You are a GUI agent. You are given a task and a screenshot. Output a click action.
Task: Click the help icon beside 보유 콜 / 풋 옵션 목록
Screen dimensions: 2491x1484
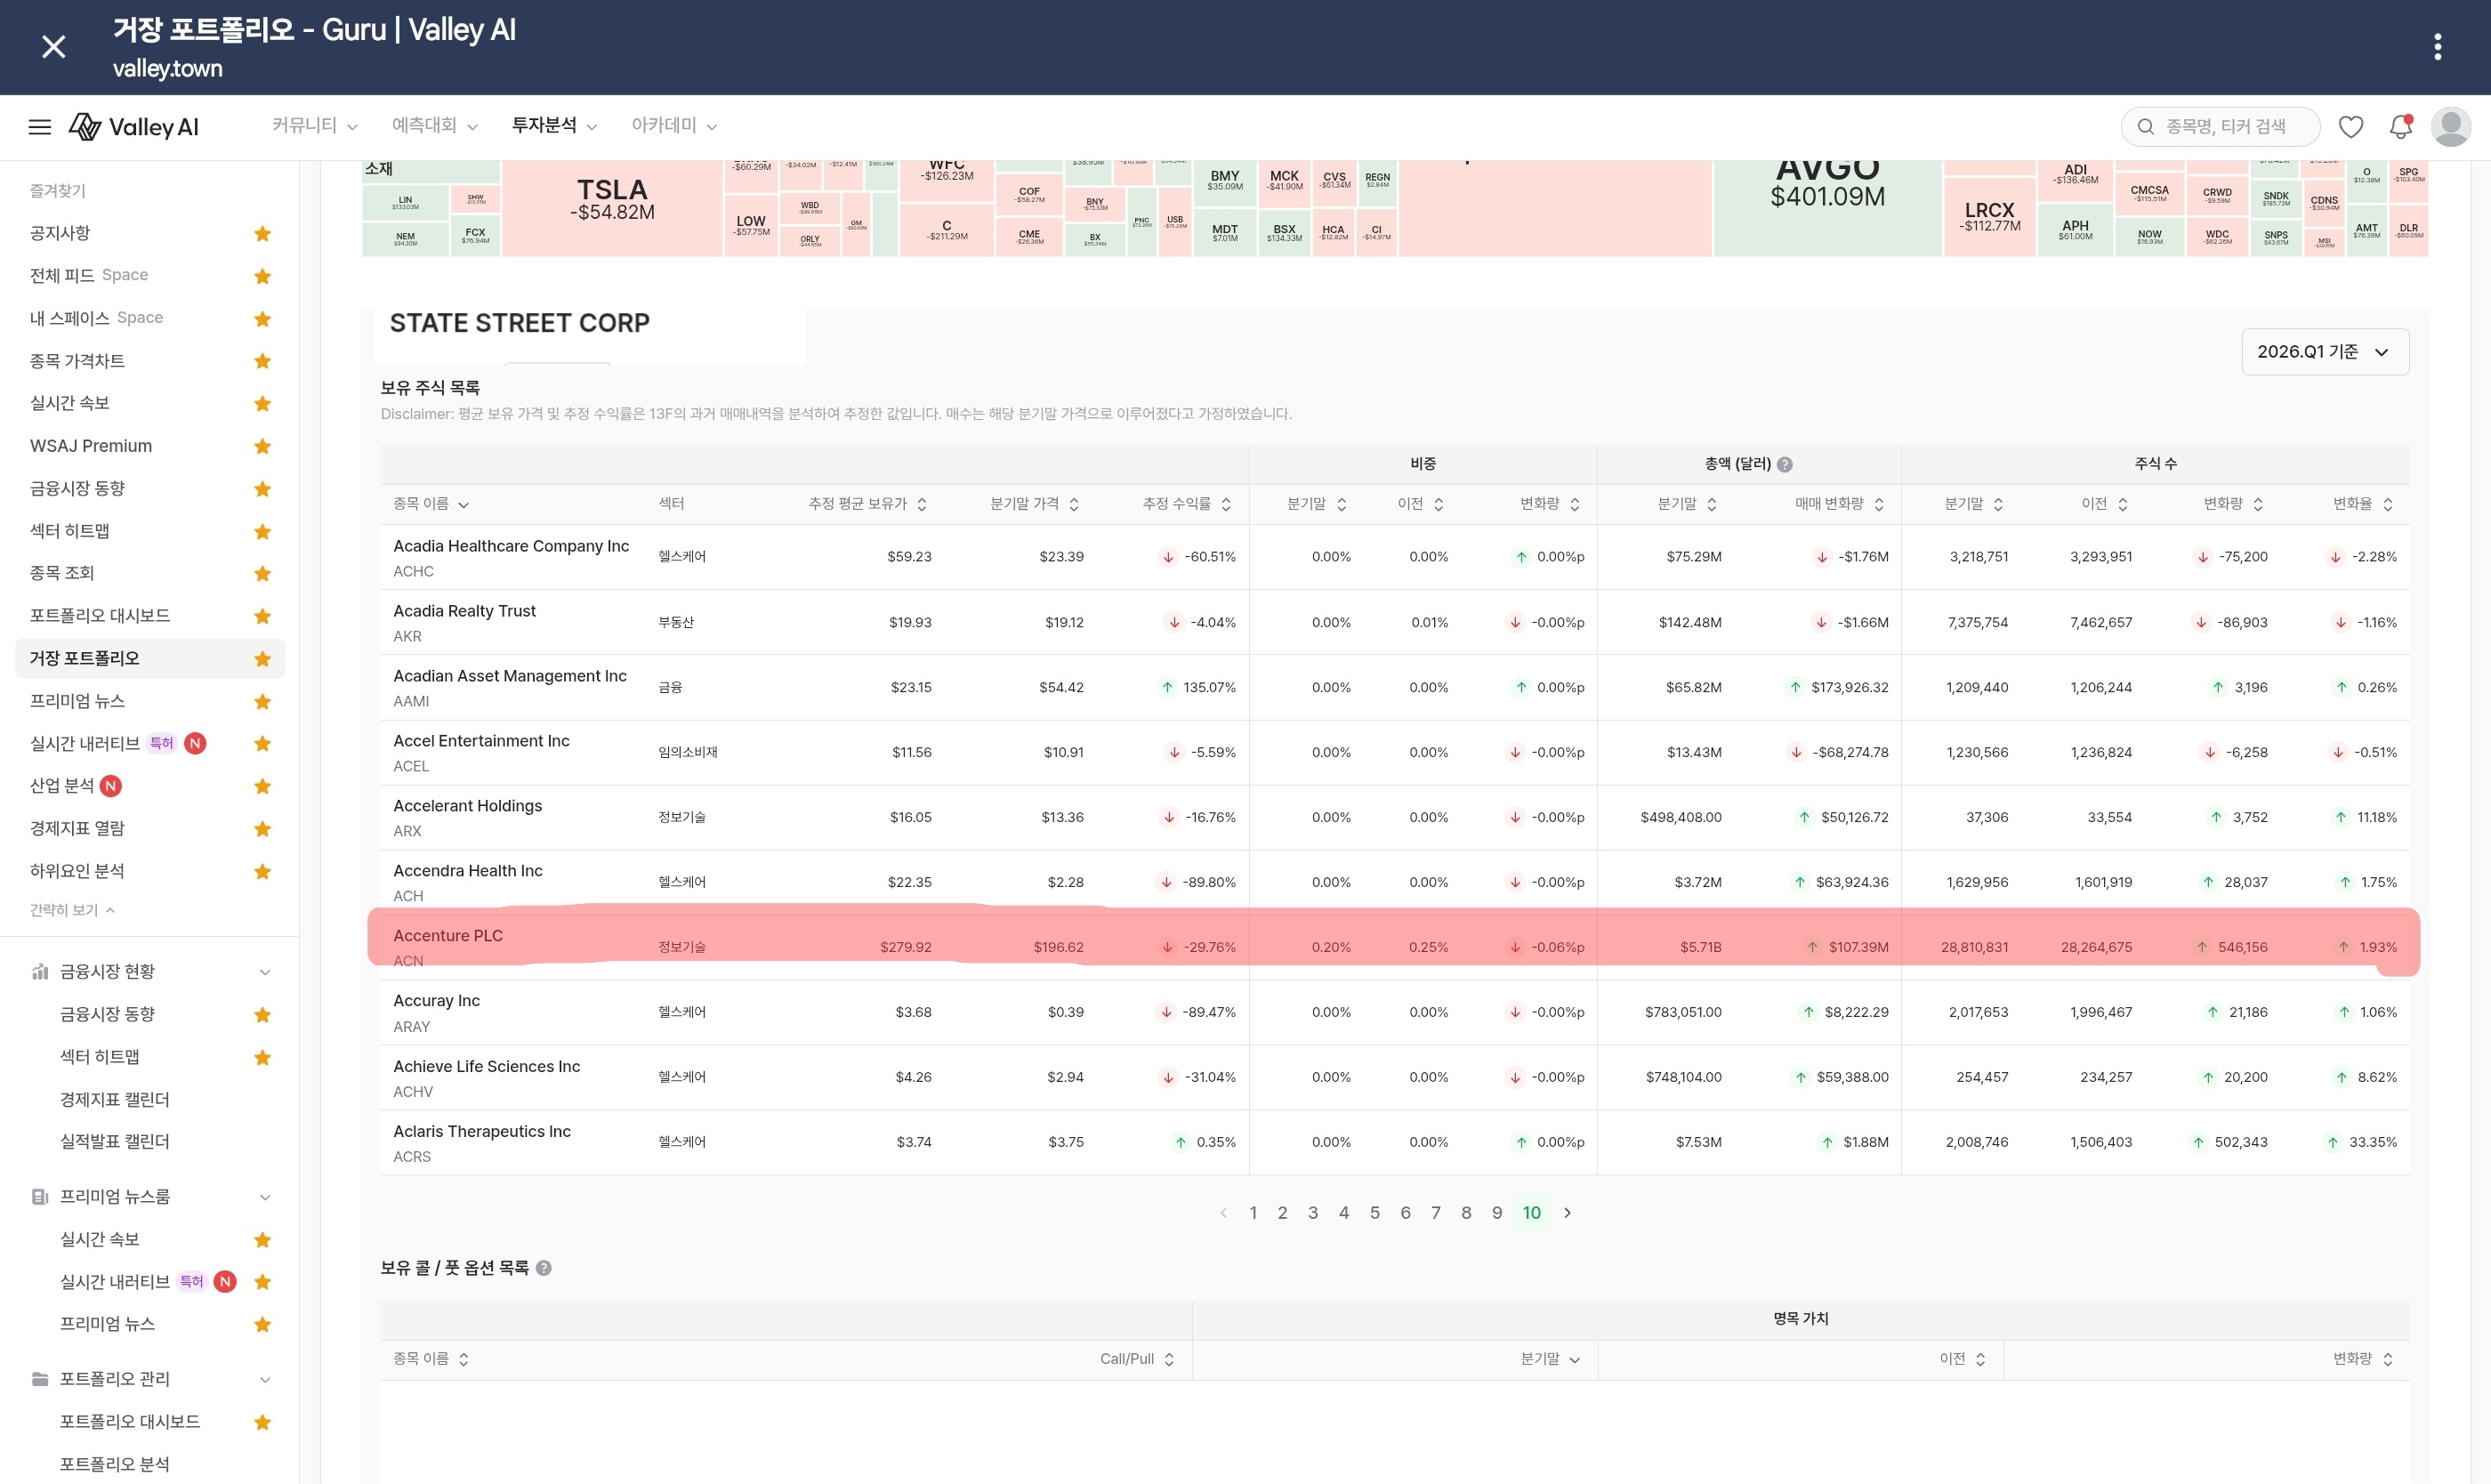click(x=544, y=1268)
